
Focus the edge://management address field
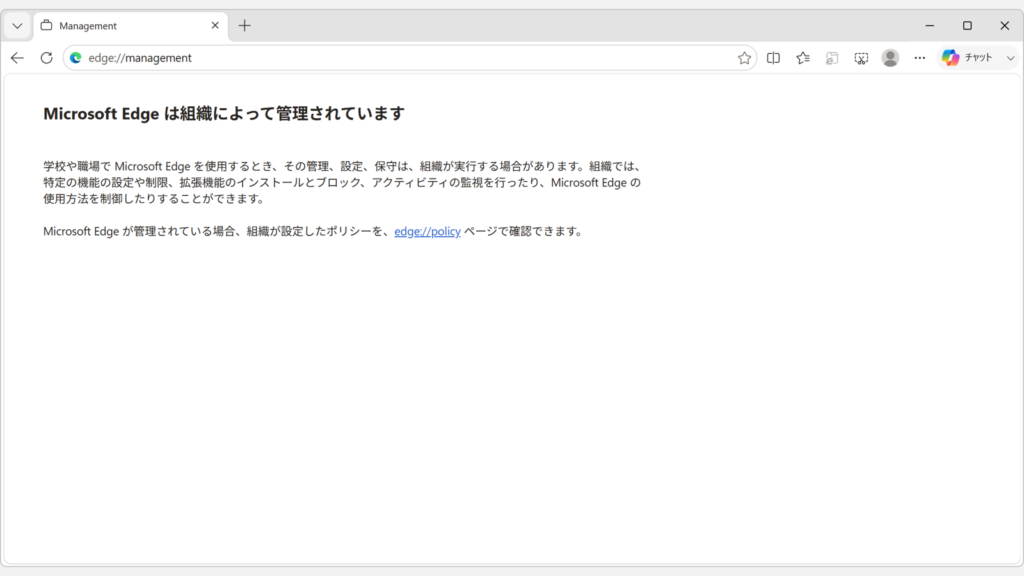[x=408, y=57]
